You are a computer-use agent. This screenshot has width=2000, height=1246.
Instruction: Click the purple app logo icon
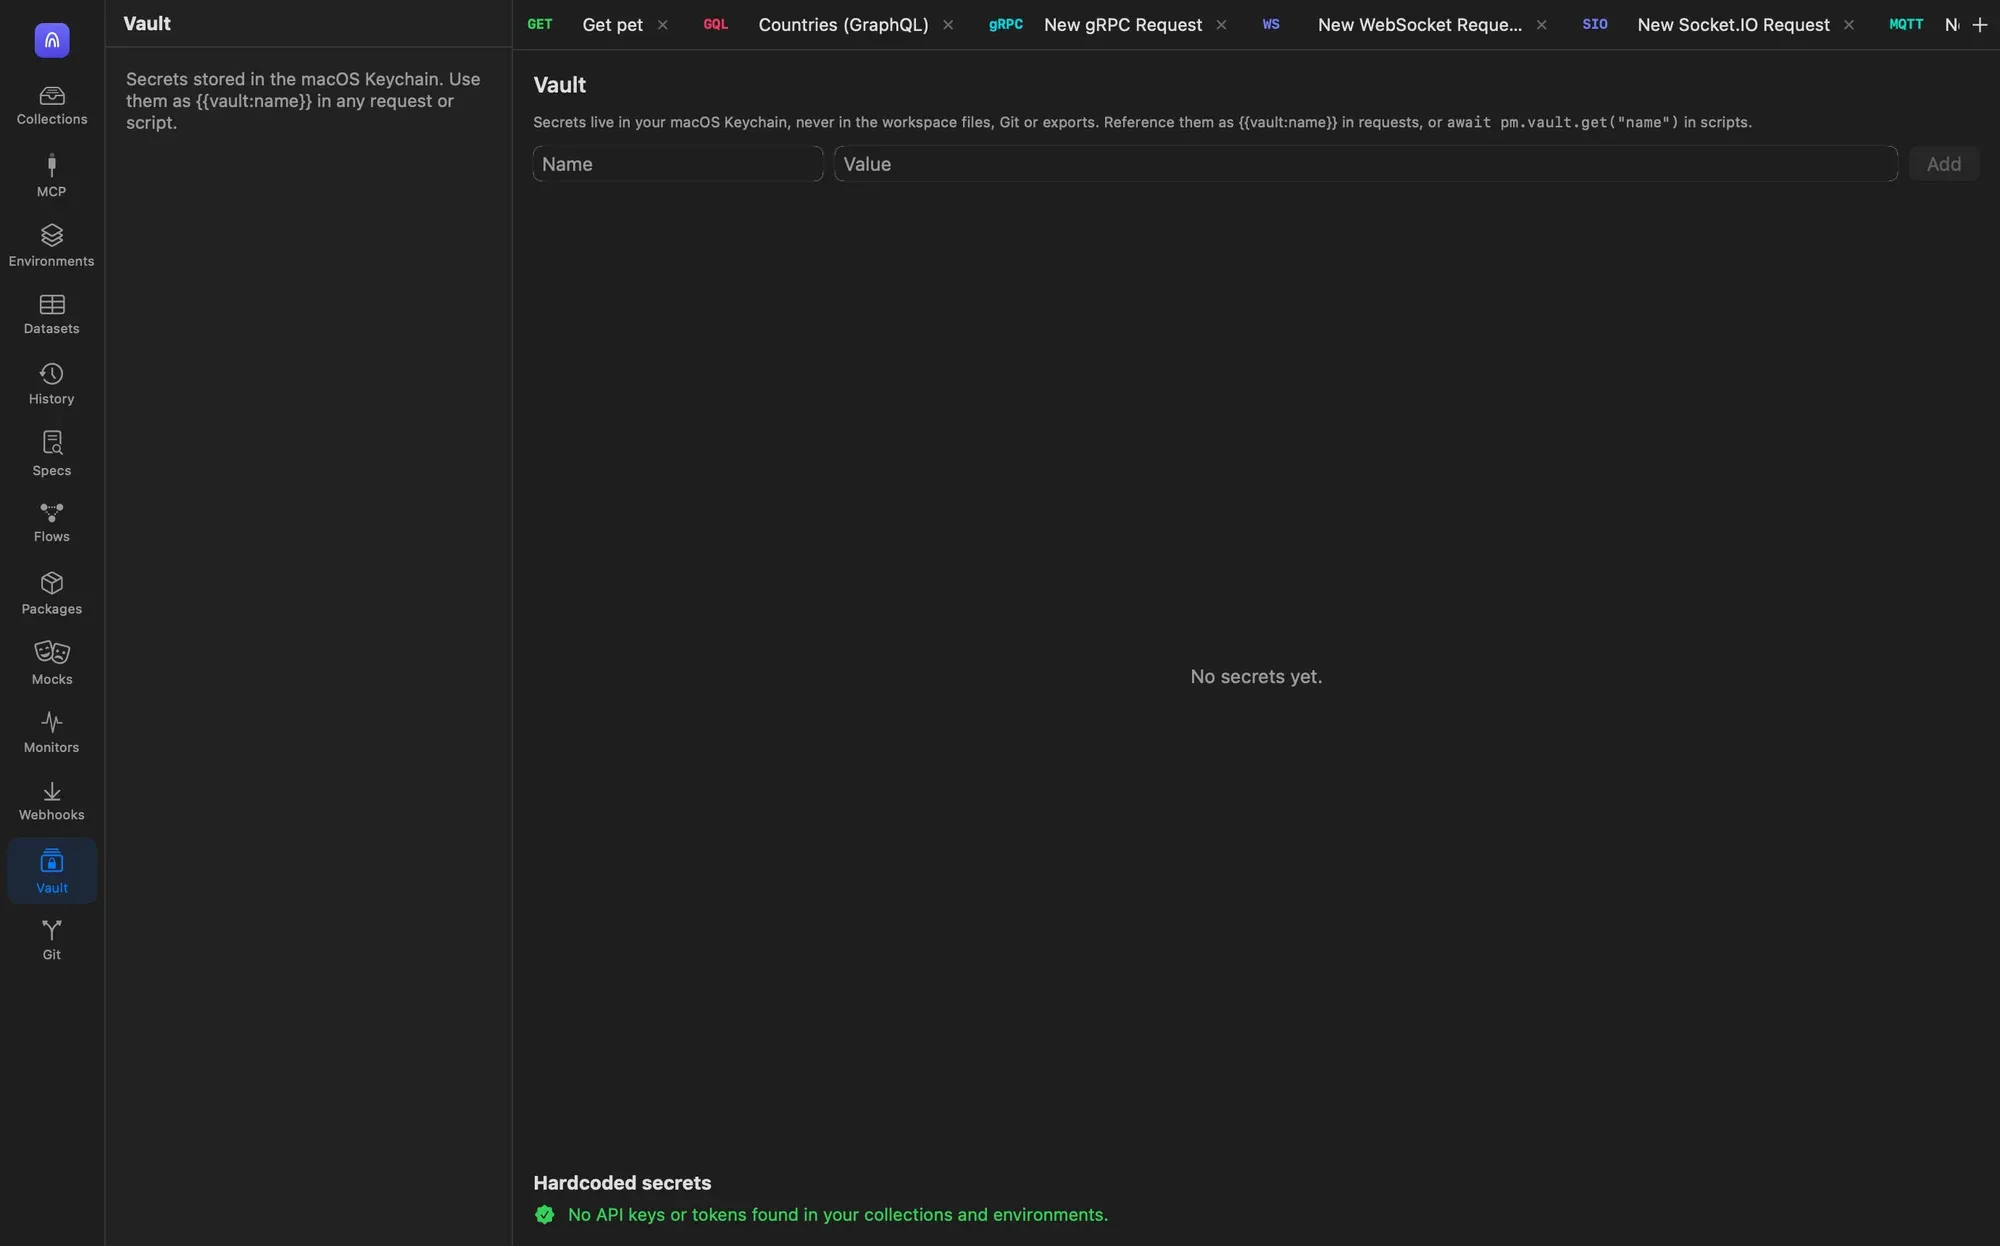[52, 40]
